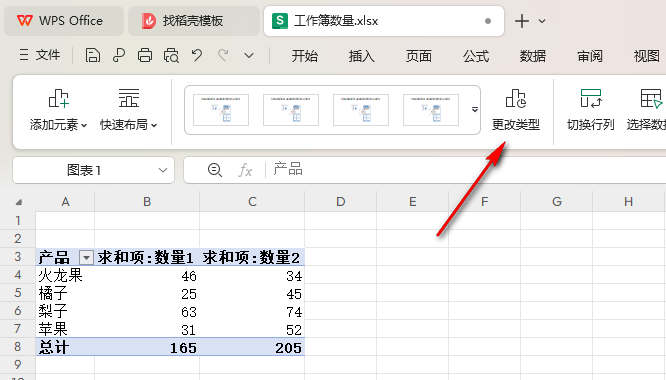
Task: Click the 梨子 cell
Action: (x=65, y=311)
